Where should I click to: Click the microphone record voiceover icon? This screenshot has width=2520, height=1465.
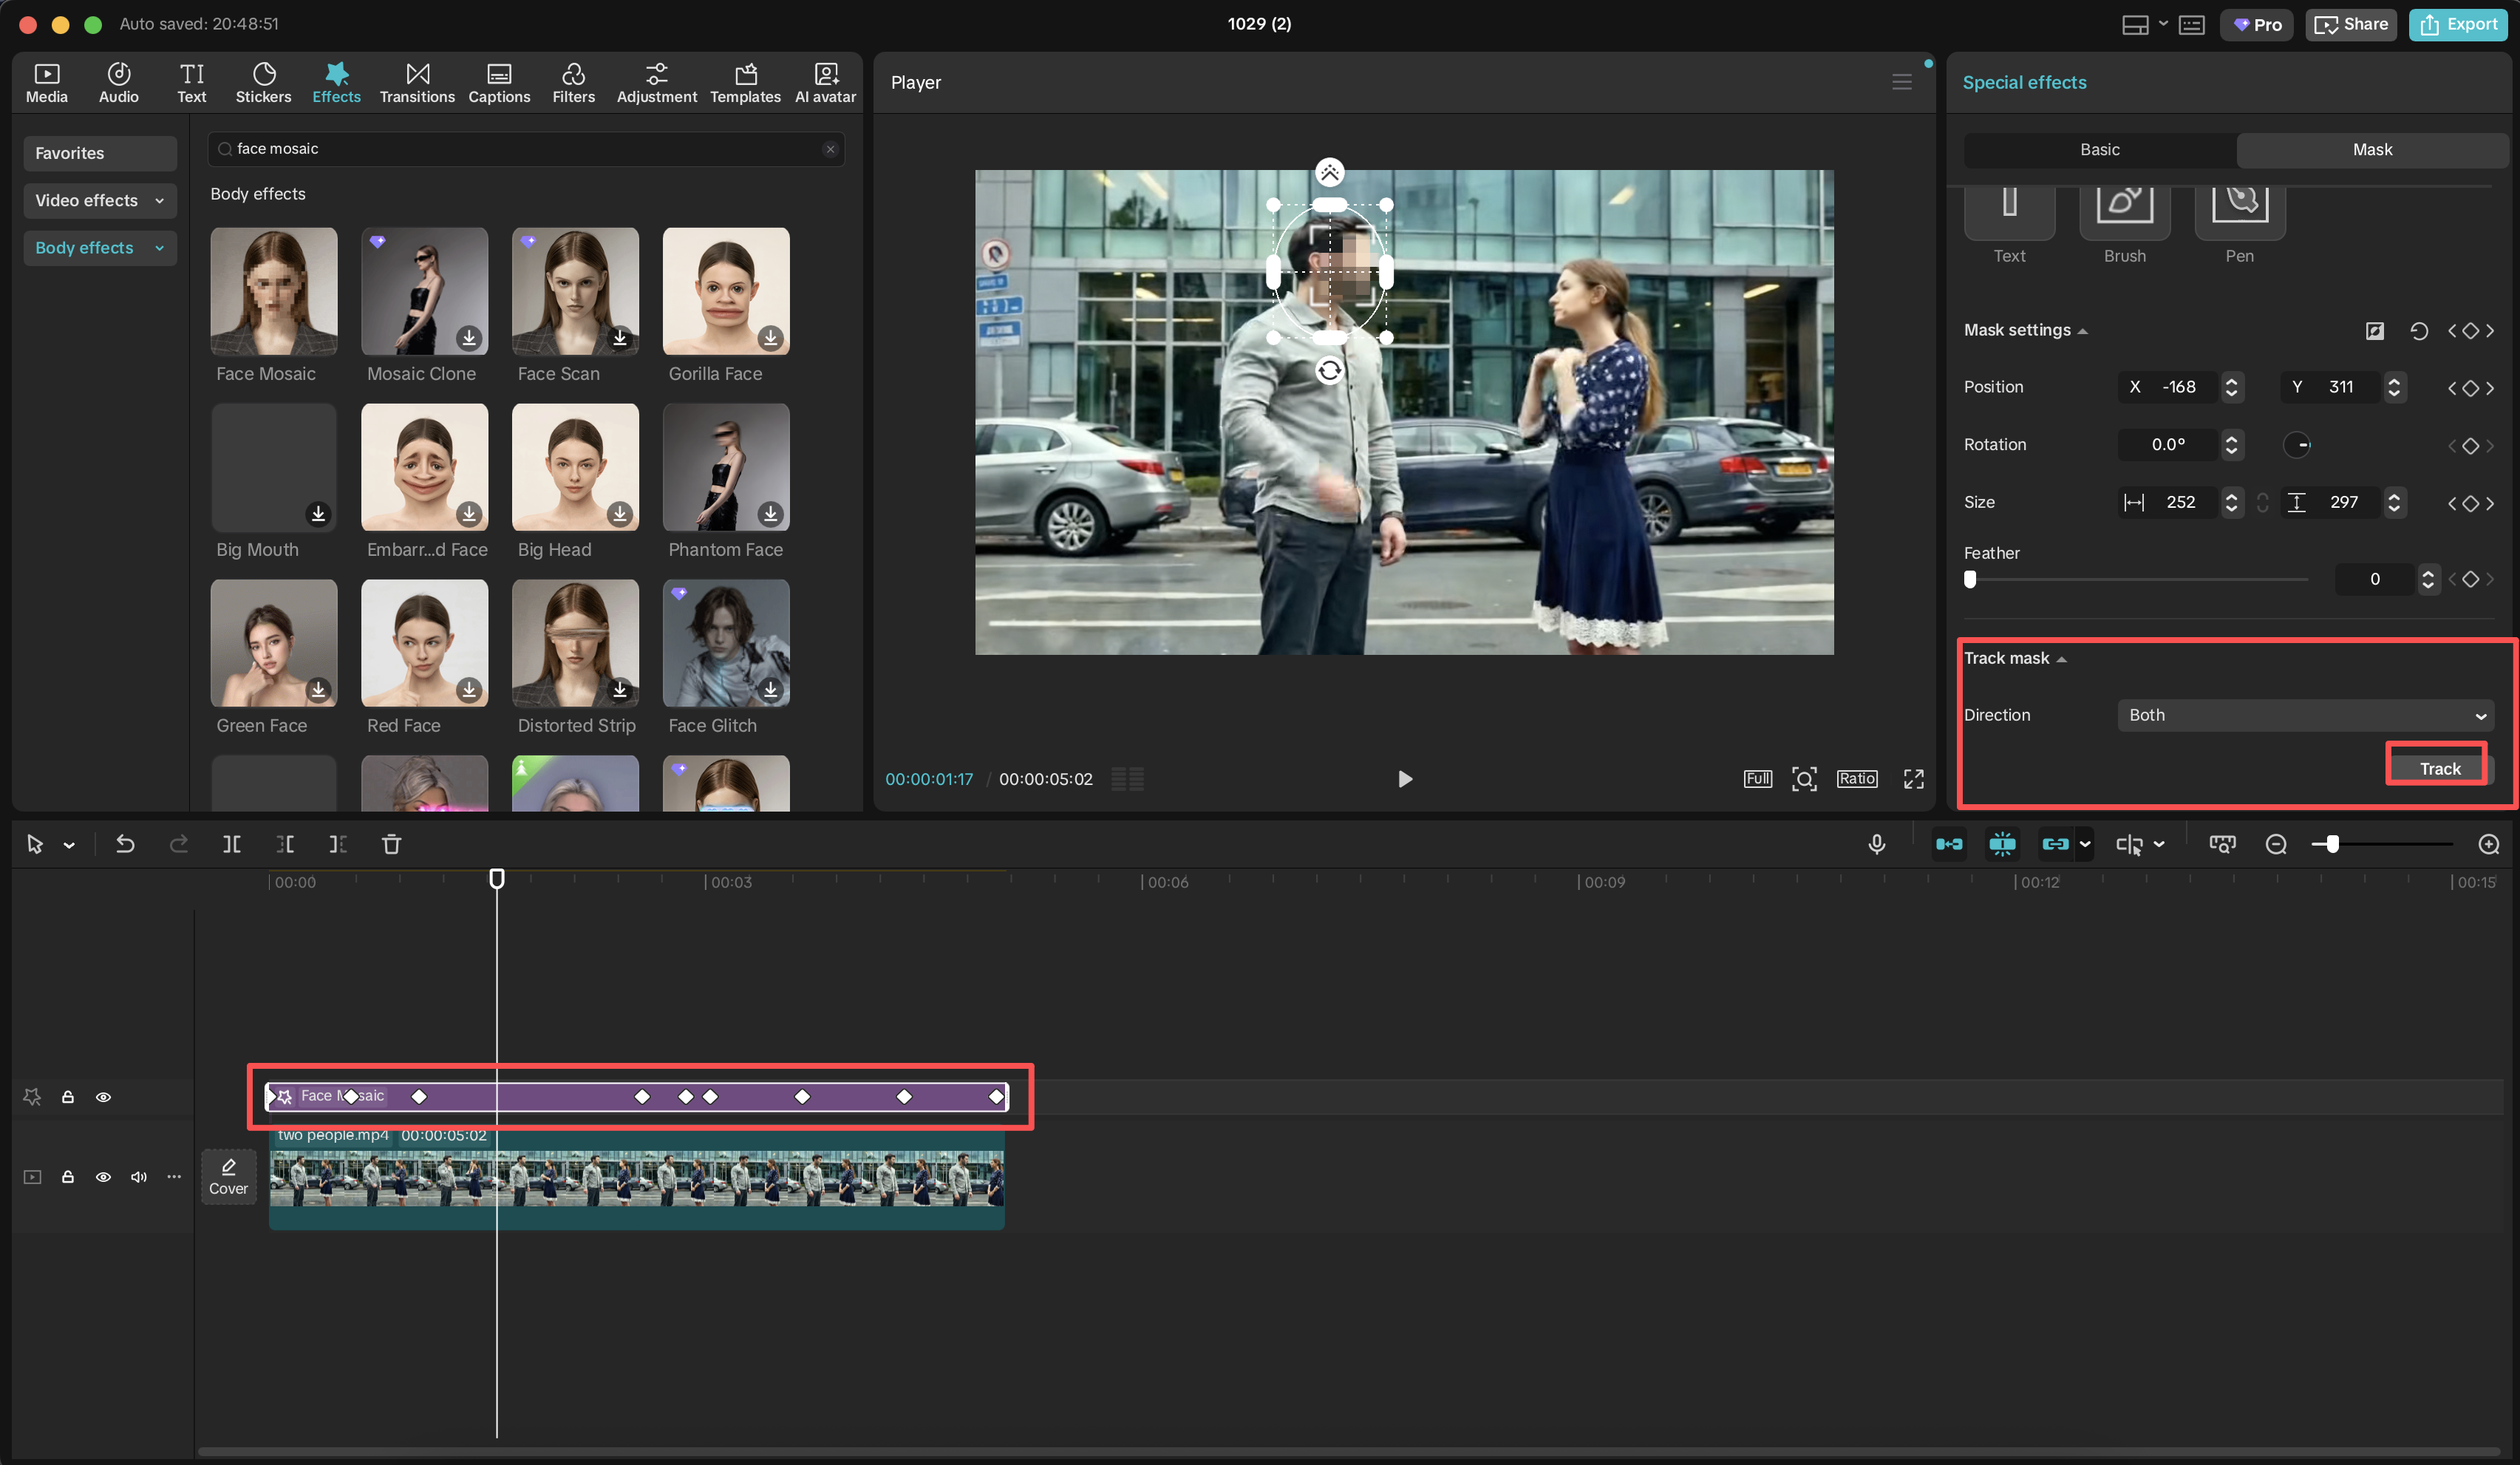point(1876,844)
